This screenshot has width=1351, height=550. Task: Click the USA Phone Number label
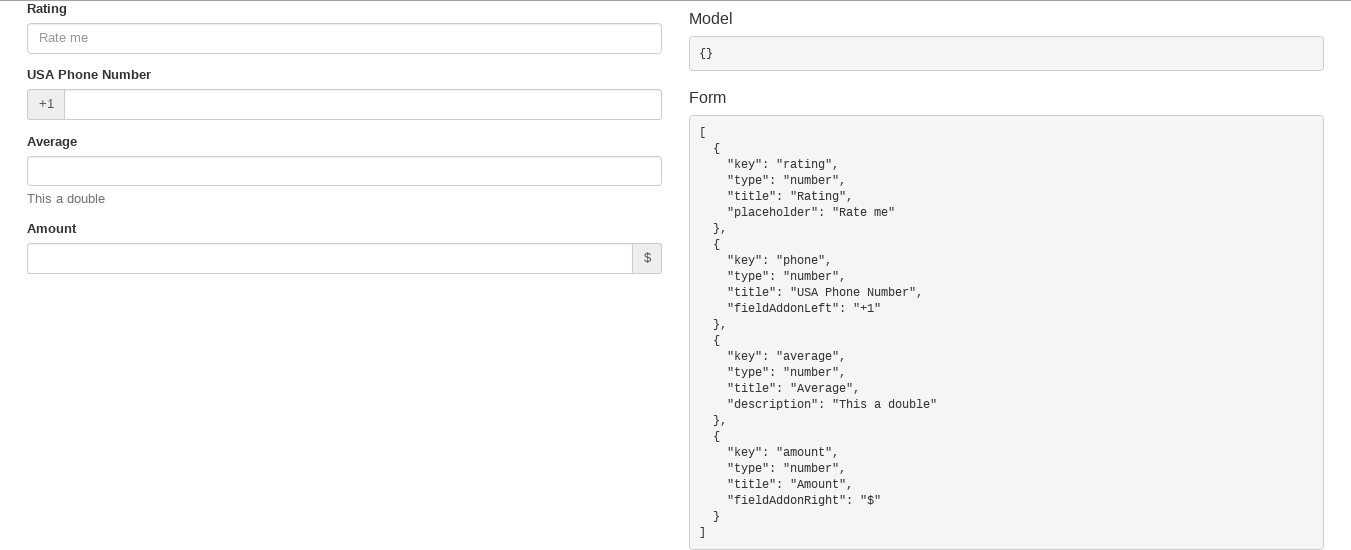pos(89,75)
